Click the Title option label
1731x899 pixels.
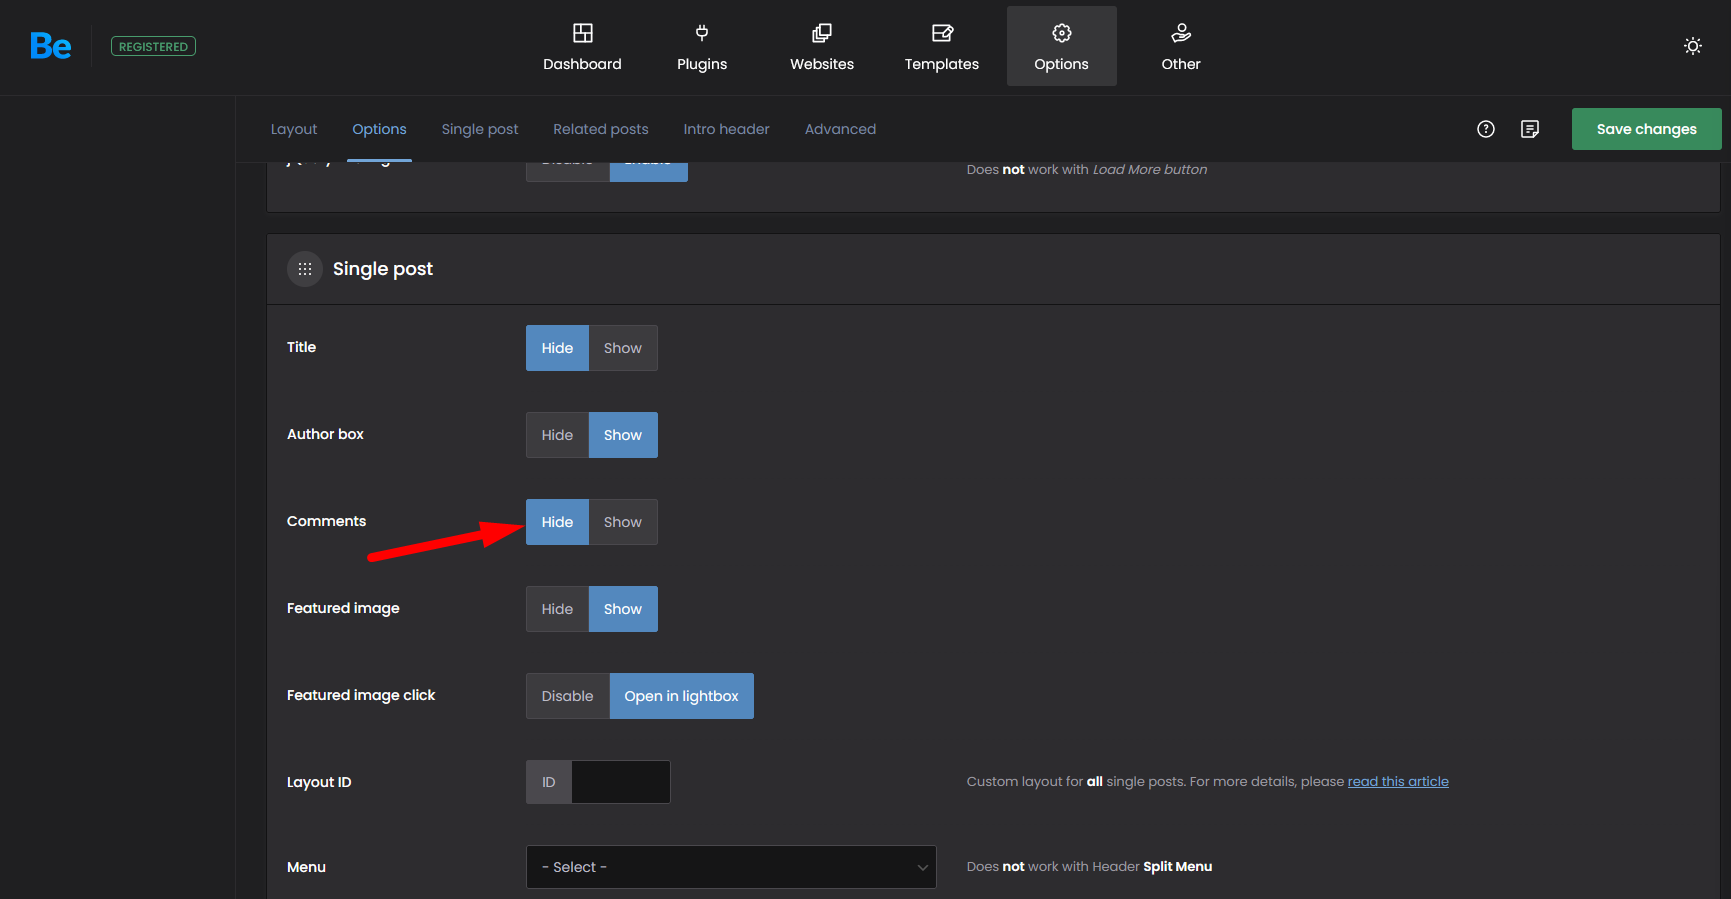tap(301, 347)
